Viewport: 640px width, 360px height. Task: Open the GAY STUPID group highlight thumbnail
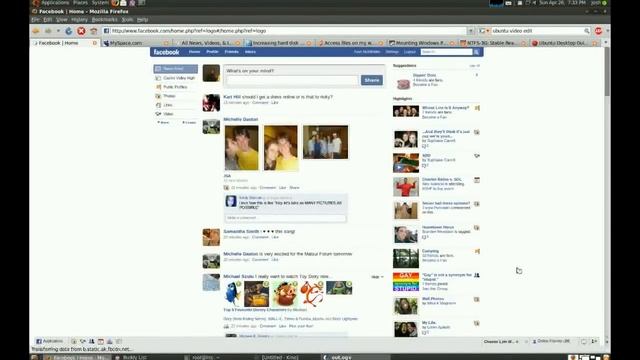(406, 282)
